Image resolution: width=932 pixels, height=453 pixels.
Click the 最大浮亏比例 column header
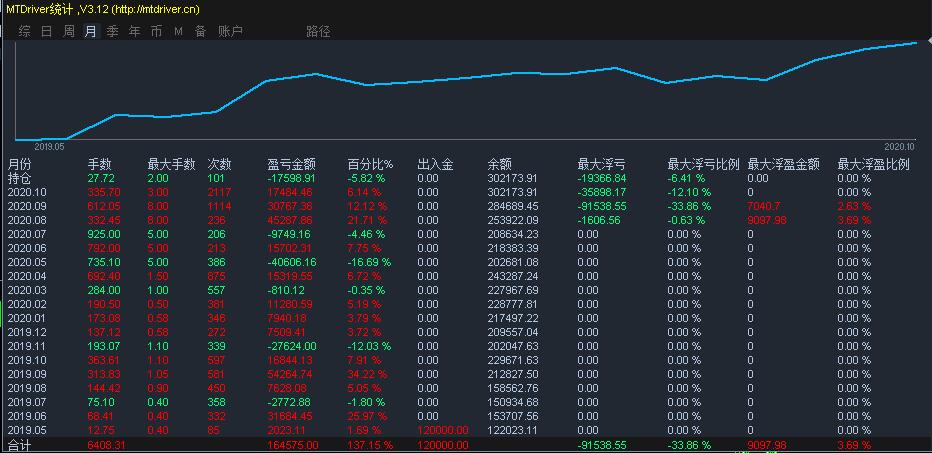click(703, 164)
